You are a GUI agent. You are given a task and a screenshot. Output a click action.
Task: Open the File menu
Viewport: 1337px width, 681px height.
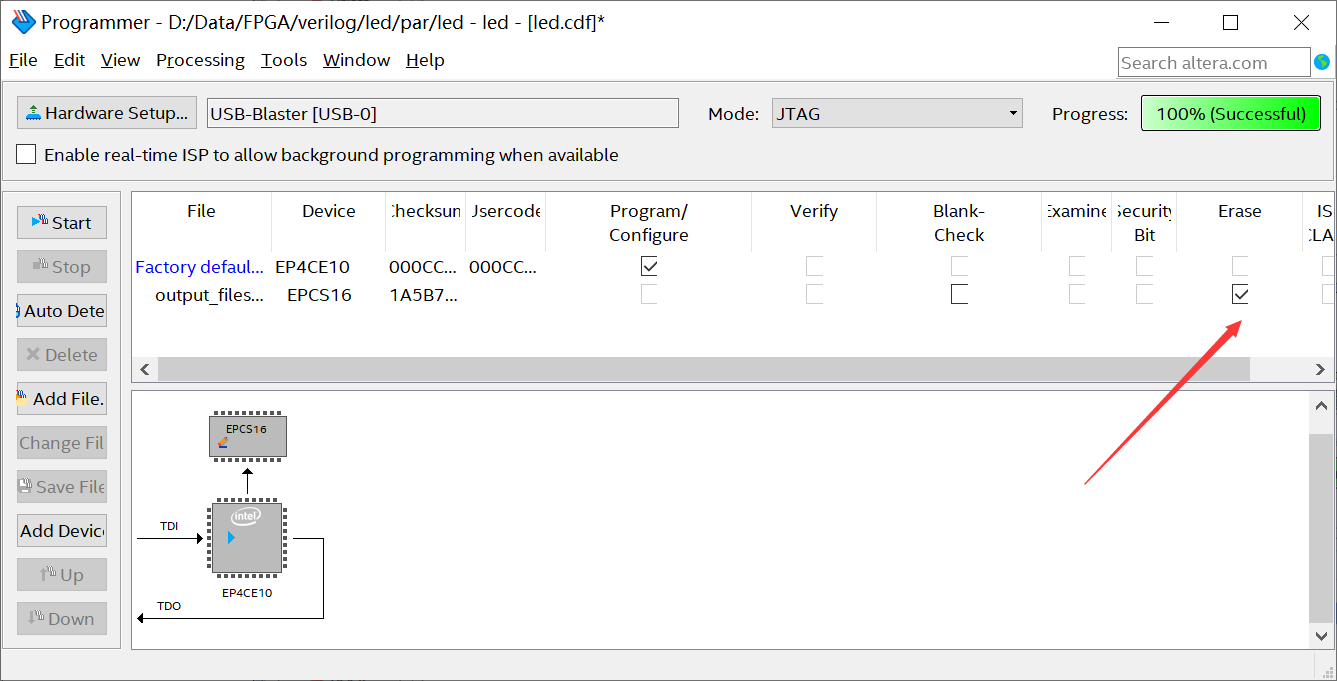pos(23,60)
